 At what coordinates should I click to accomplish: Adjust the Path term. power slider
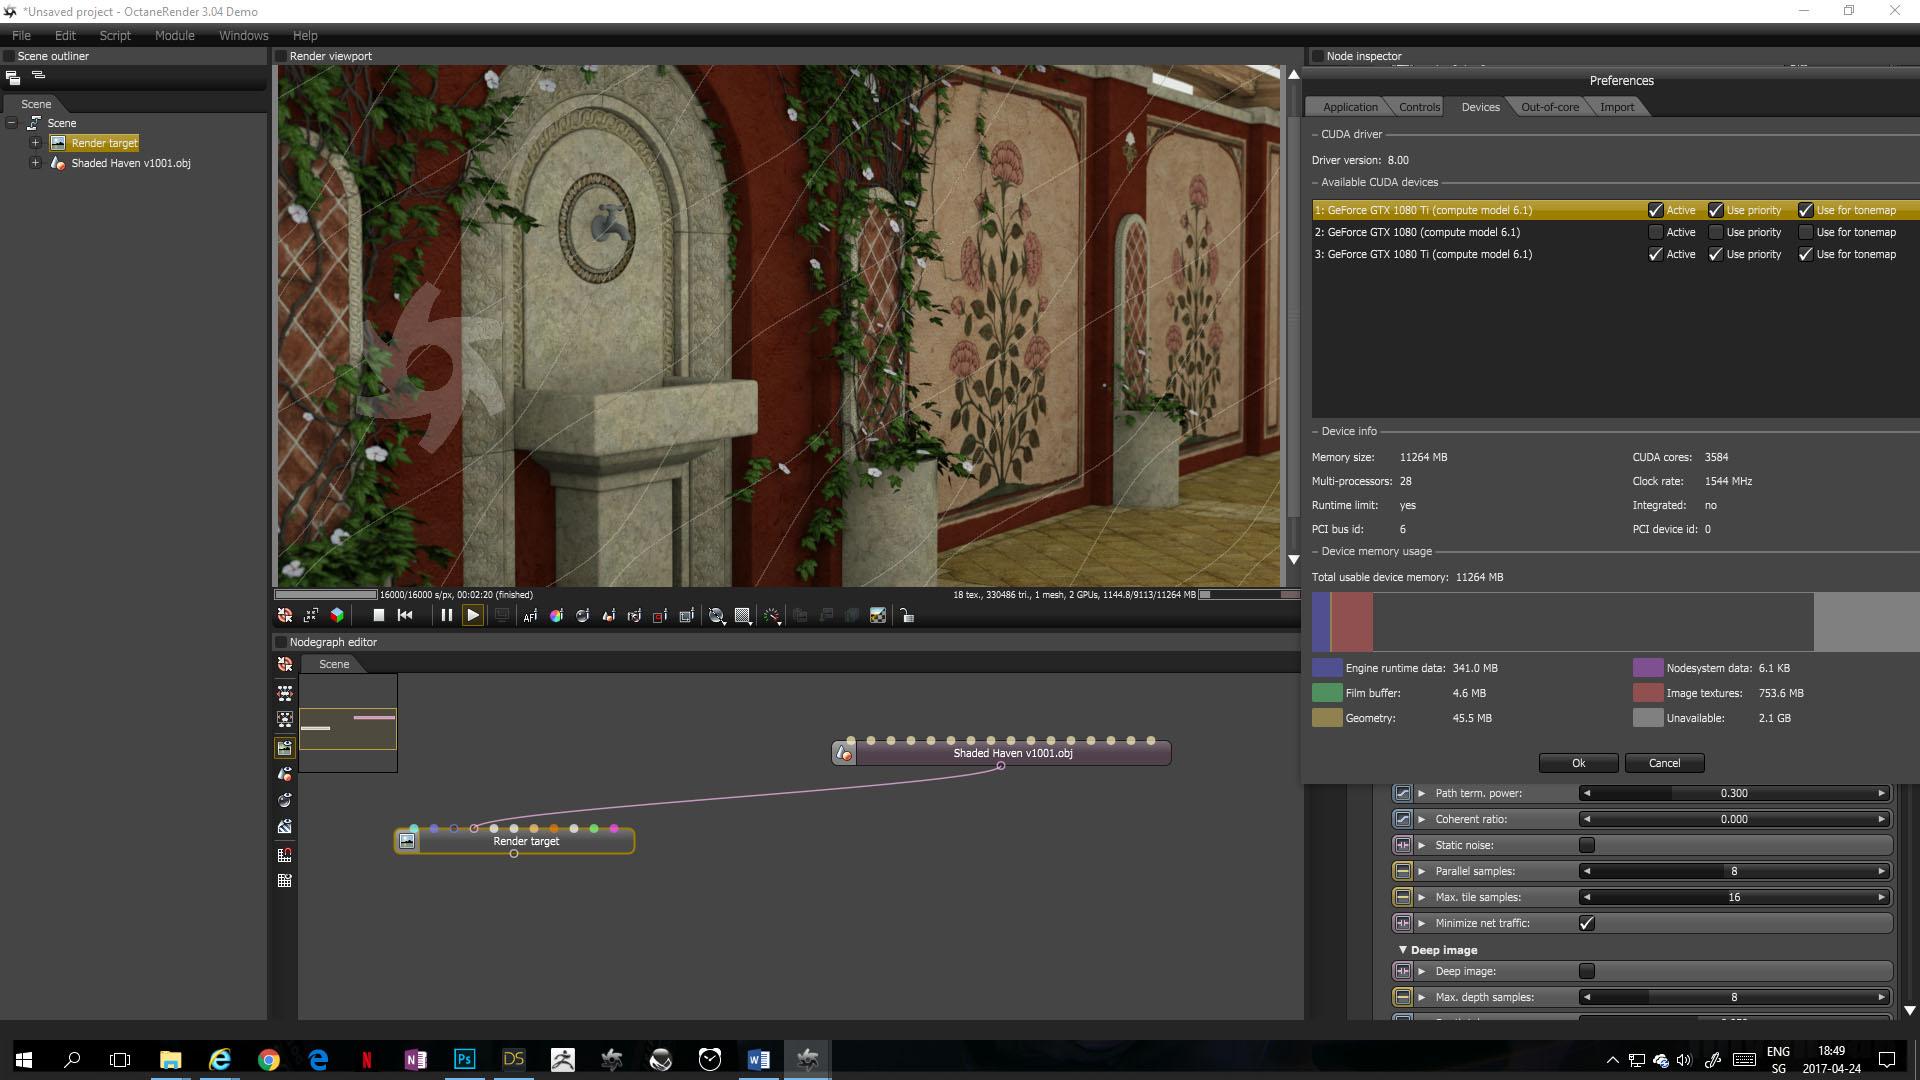tap(1733, 793)
